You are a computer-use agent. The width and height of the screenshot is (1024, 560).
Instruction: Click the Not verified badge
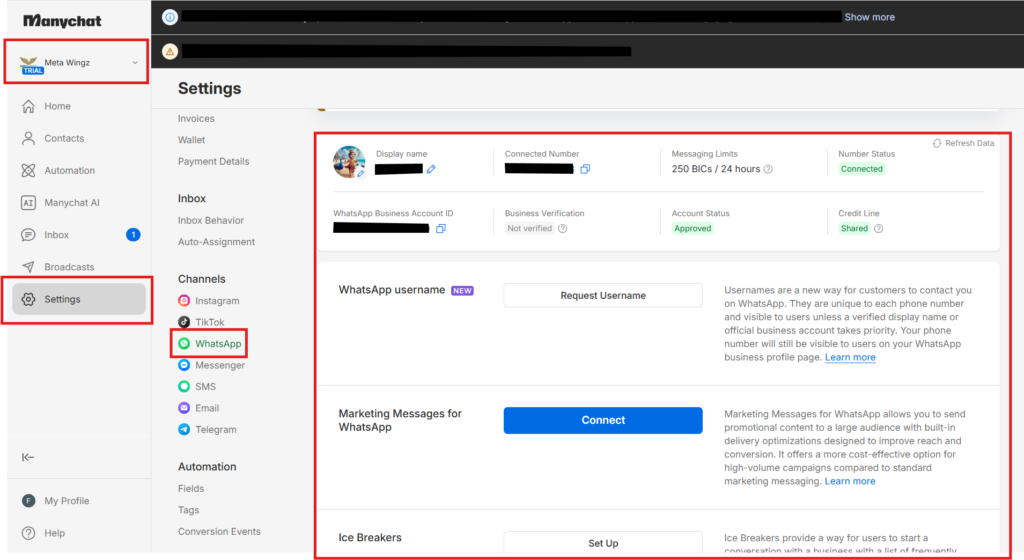[x=529, y=228]
